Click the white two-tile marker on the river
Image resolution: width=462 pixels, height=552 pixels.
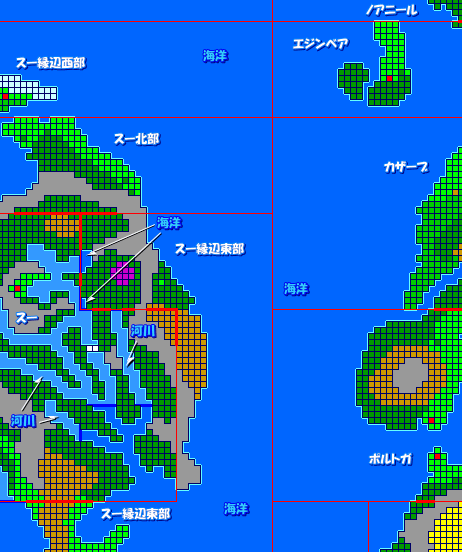[93, 349]
